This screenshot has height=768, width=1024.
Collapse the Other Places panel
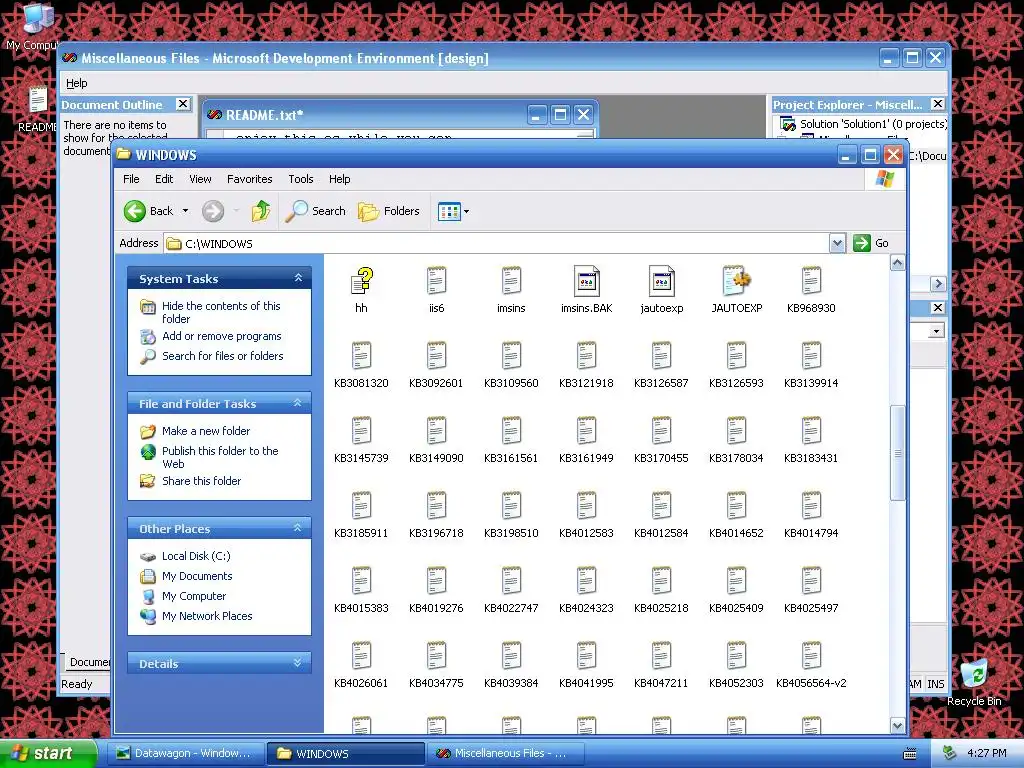pyautogui.click(x=298, y=528)
